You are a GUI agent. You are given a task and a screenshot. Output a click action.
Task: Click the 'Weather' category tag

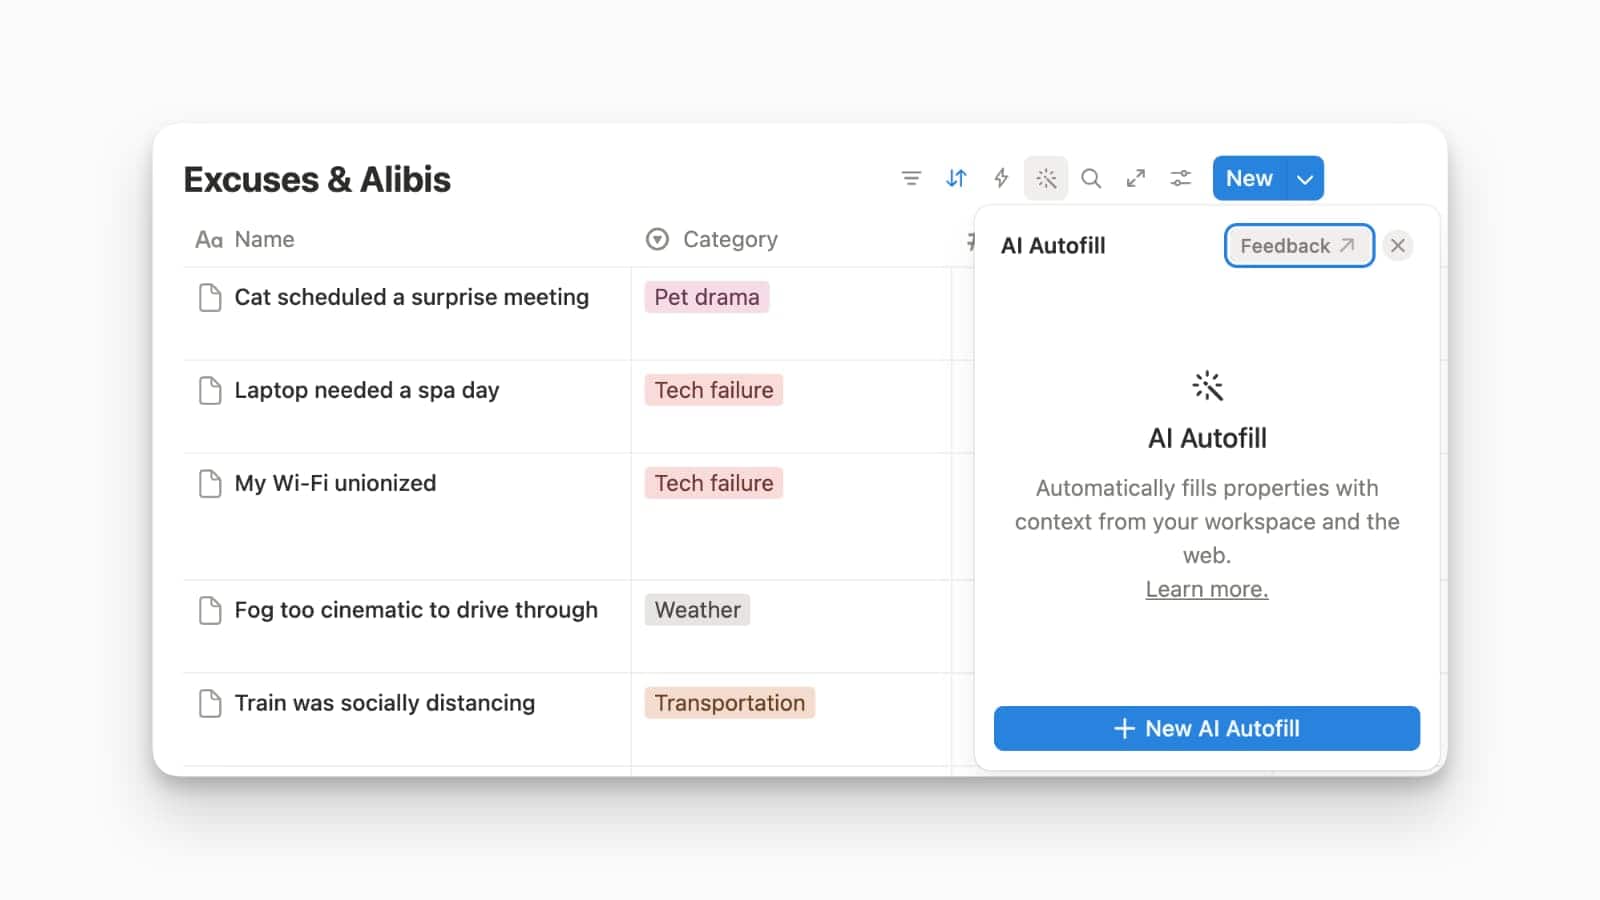[697, 611]
